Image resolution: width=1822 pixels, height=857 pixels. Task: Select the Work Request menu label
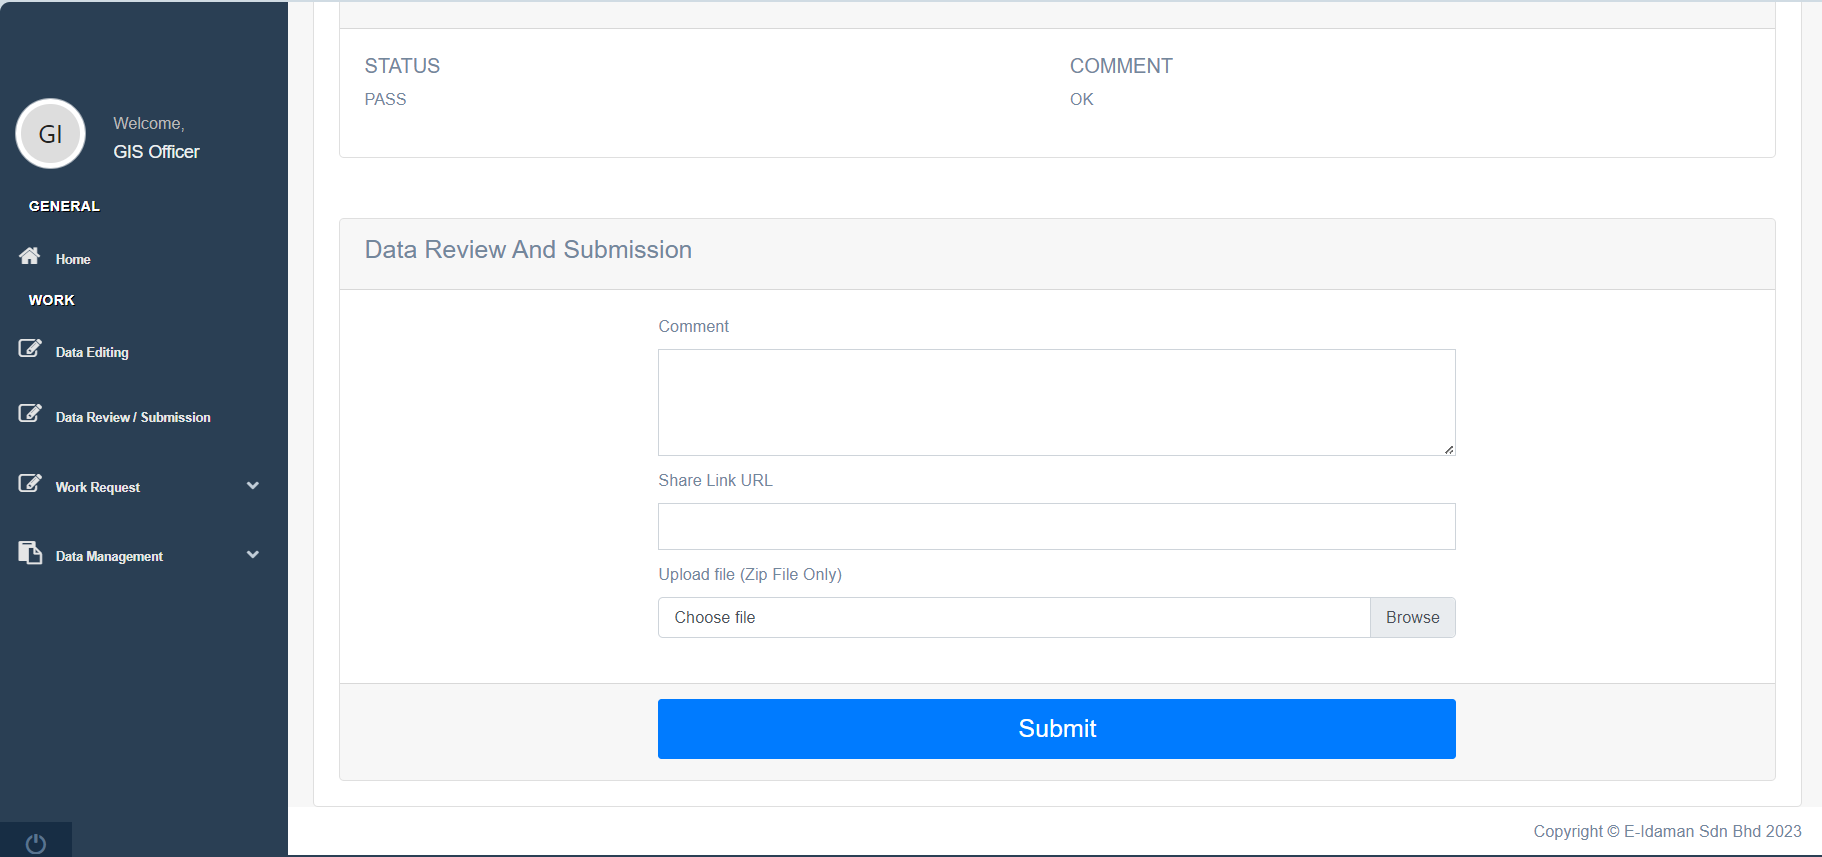[98, 487]
